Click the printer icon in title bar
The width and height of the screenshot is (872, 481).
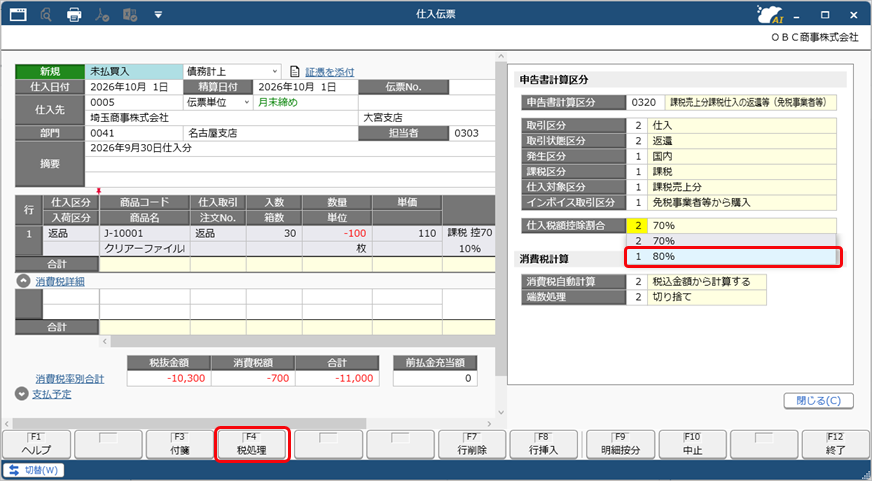[74, 14]
